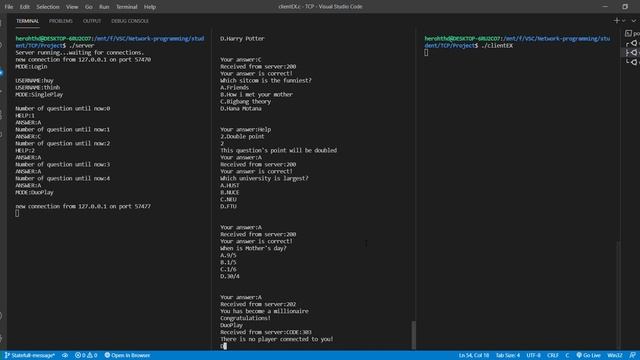This screenshot has width=640, height=360.
Task: Click the 'D.30/4' option
Action: pyautogui.click(x=230, y=276)
